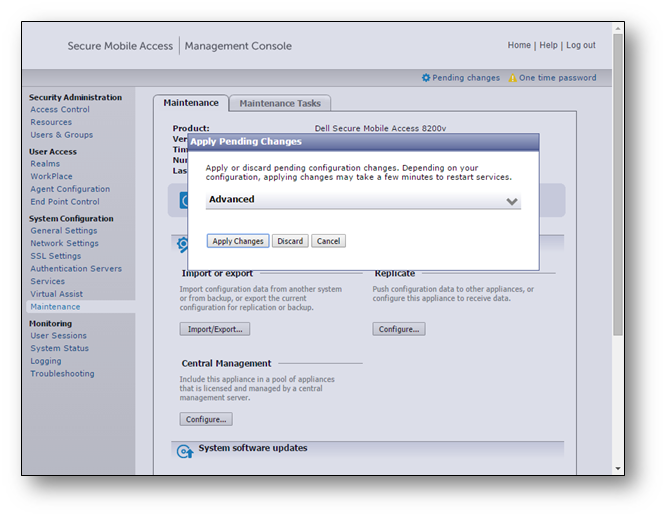Open the Troubleshooting page
667x518 pixels.
point(62,374)
